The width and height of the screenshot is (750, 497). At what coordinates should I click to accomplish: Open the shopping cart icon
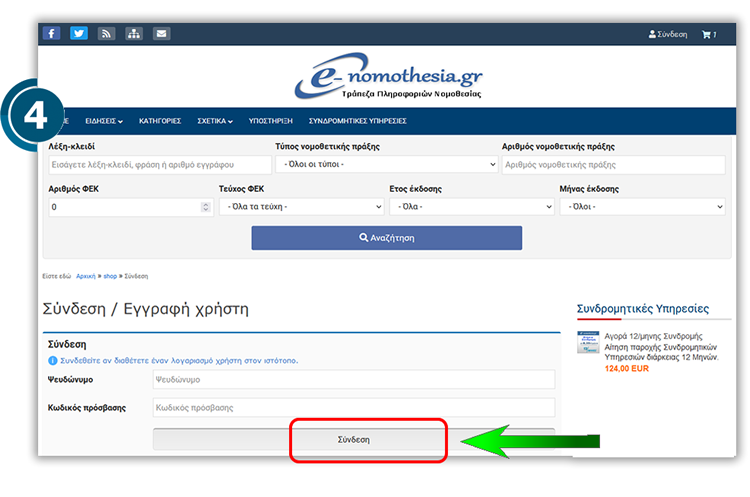point(708,34)
